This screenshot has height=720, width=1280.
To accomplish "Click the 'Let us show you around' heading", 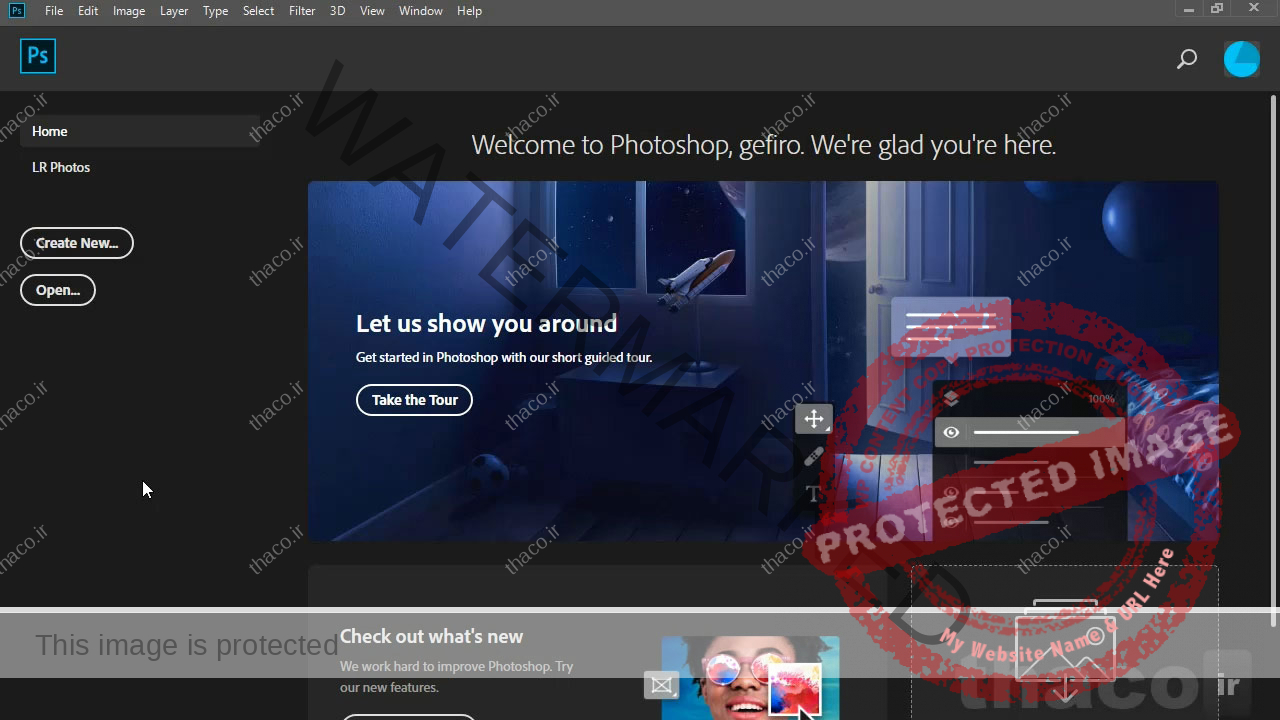I will pos(486,323).
